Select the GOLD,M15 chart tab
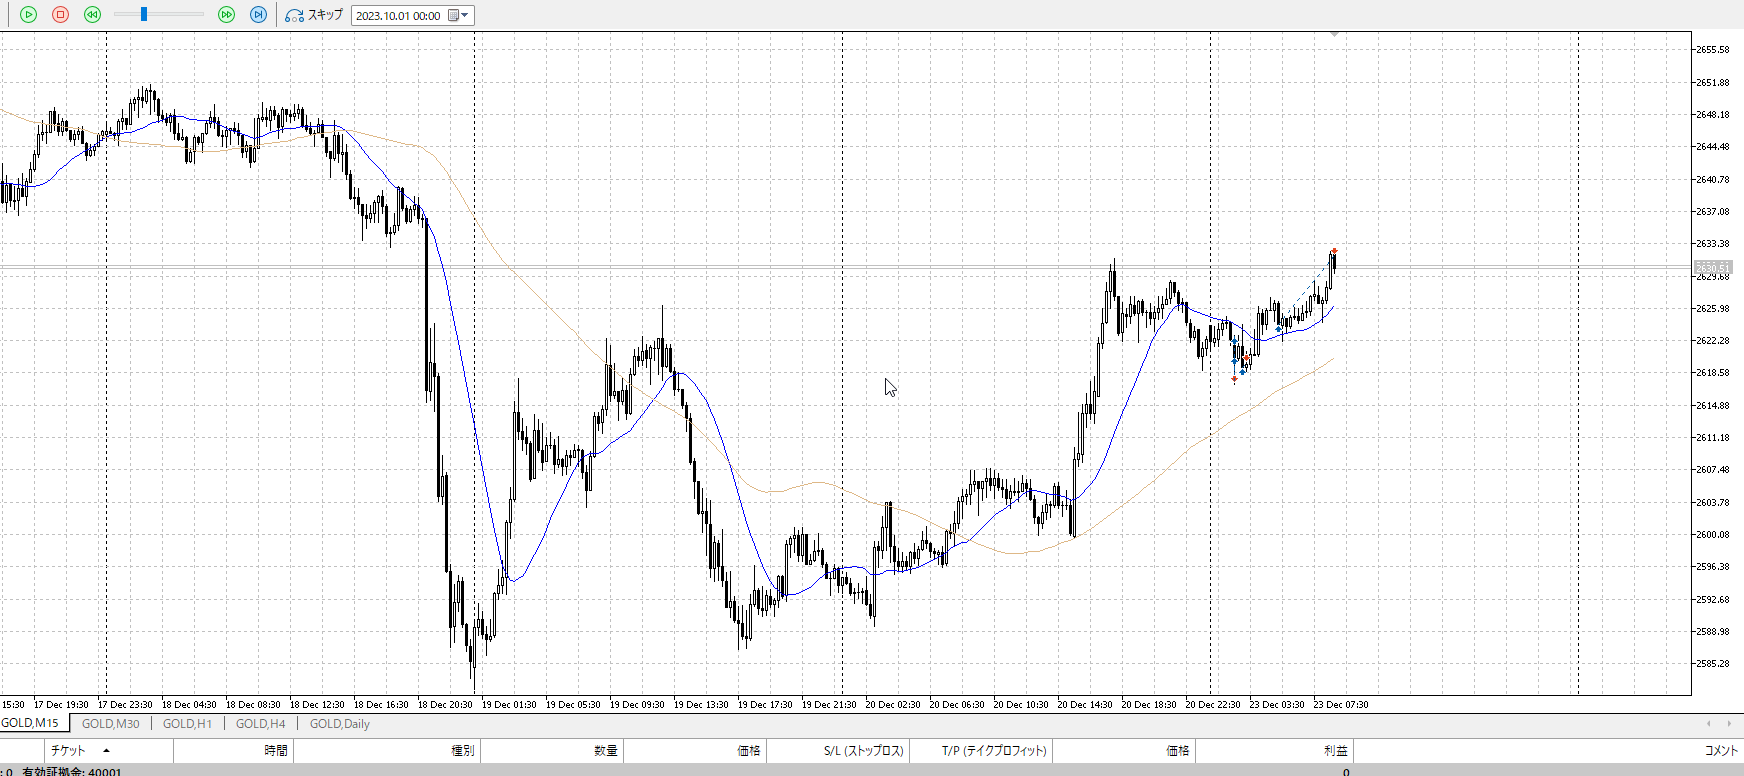 [x=30, y=723]
